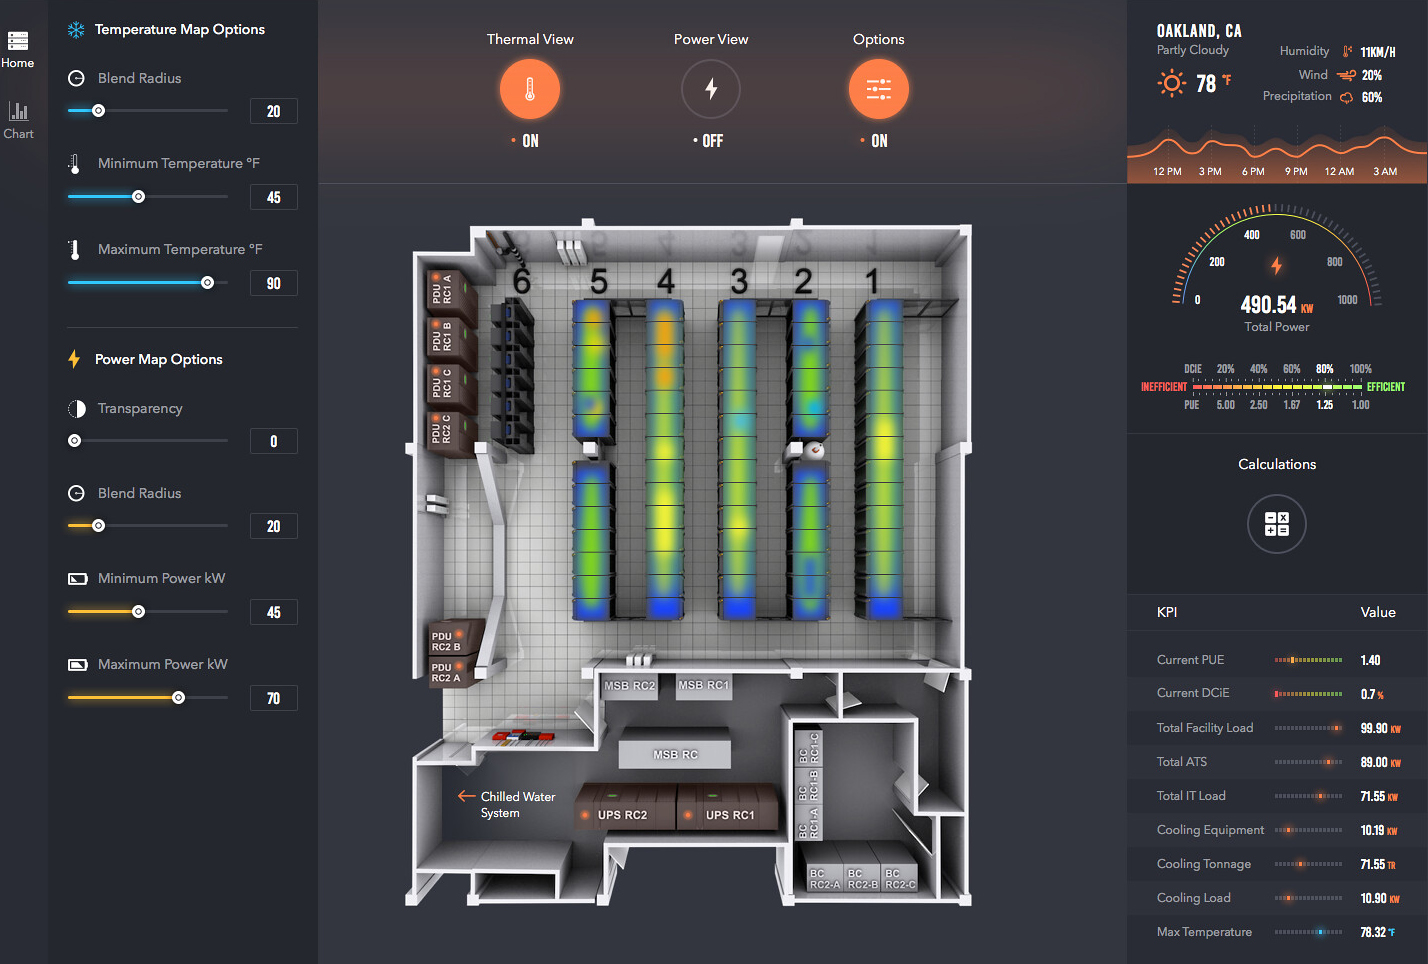The height and width of the screenshot is (964, 1428).
Task: Click the Value column header
Action: click(1377, 612)
